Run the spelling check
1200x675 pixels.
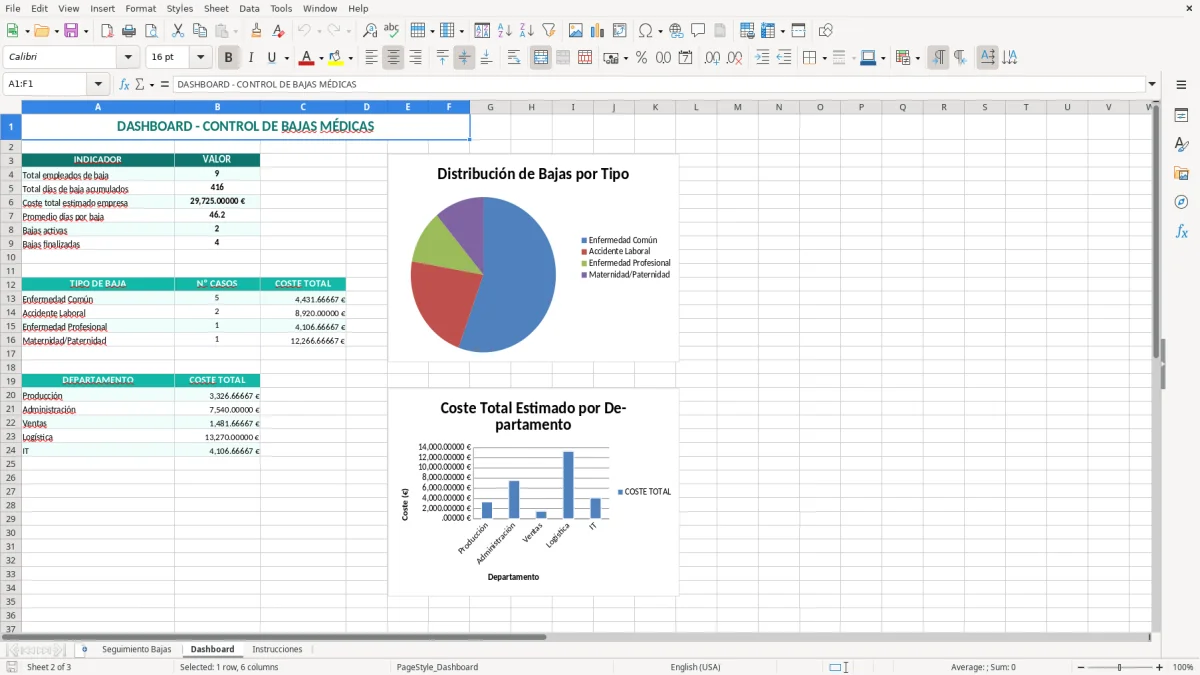pyautogui.click(x=392, y=31)
